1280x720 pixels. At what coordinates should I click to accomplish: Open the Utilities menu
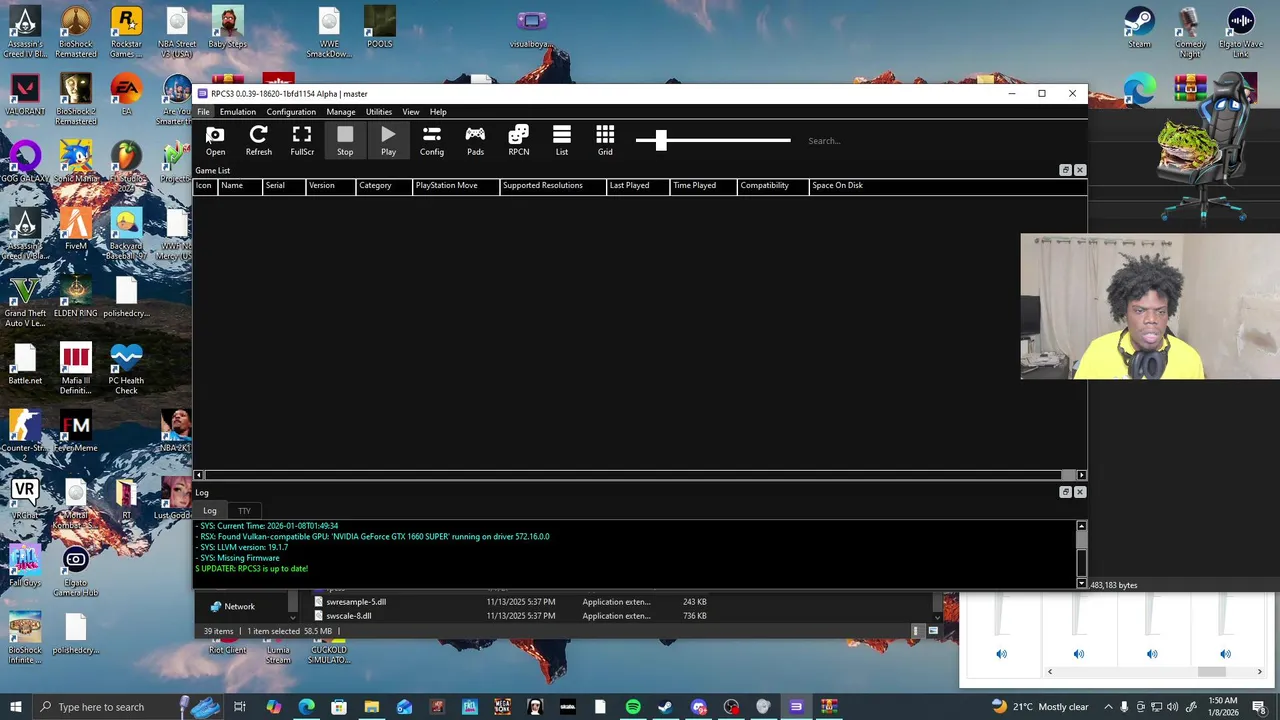pyautogui.click(x=379, y=112)
